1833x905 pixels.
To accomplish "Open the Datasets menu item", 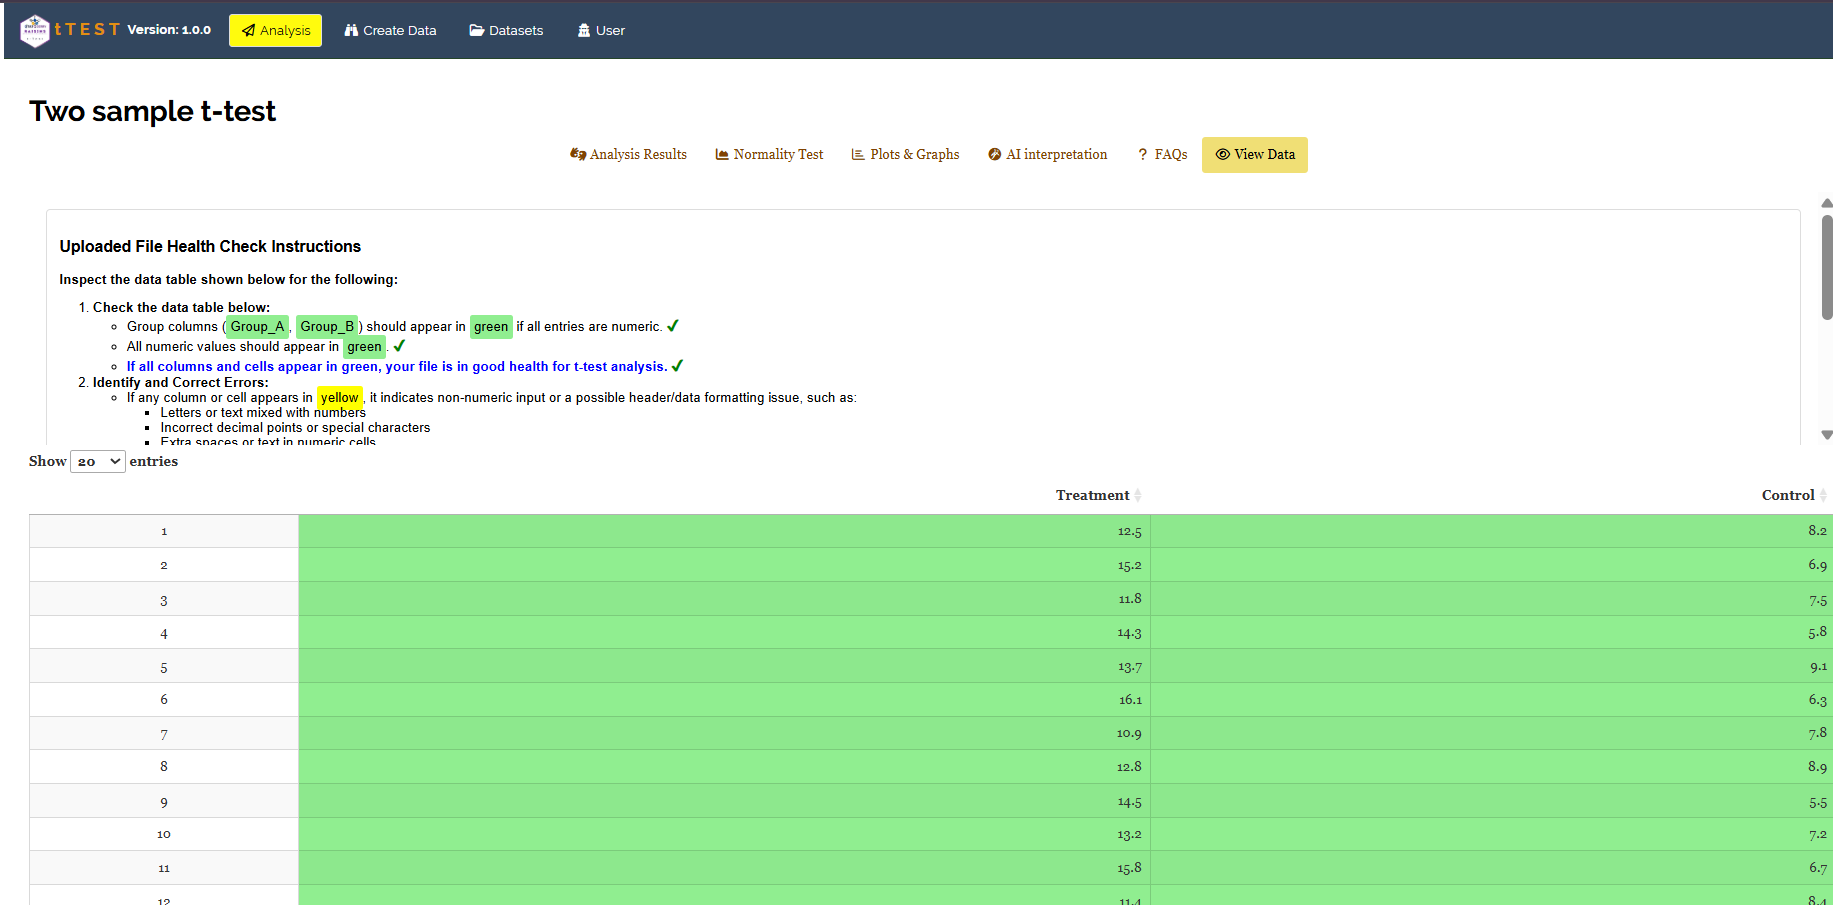I will click(506, 31).
